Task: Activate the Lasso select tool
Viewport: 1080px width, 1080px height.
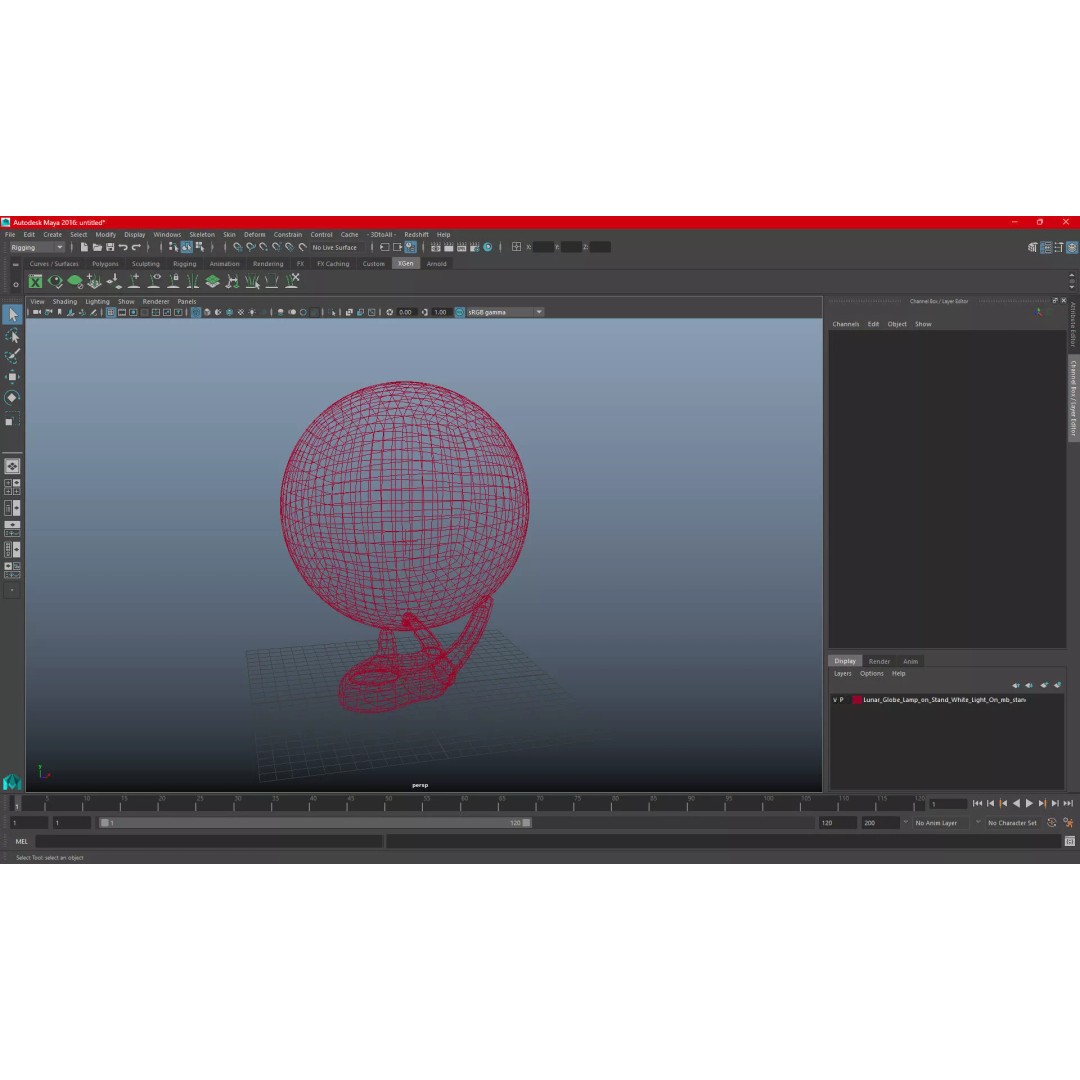Action: pos(12,335)
